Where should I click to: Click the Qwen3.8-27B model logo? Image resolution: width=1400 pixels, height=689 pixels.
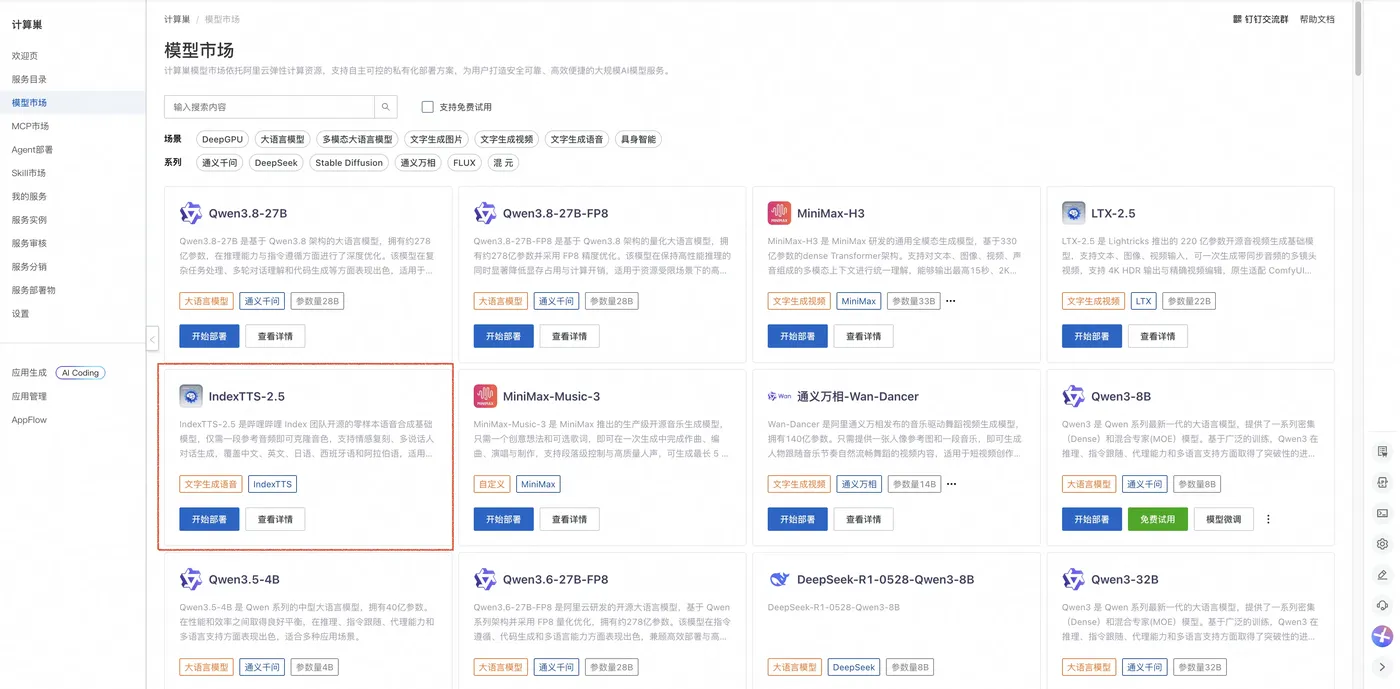[x=190, y=213]
